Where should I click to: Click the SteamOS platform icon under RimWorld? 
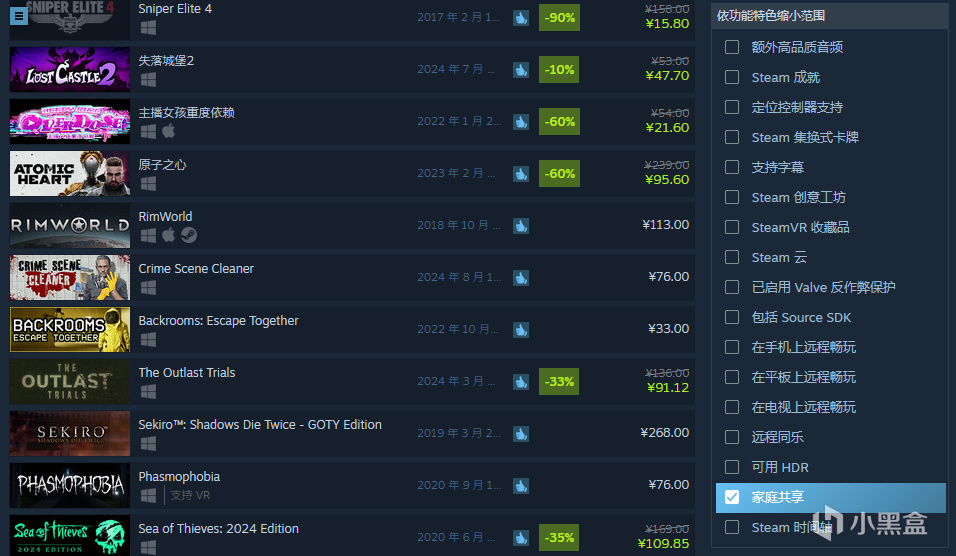[189, 235]
